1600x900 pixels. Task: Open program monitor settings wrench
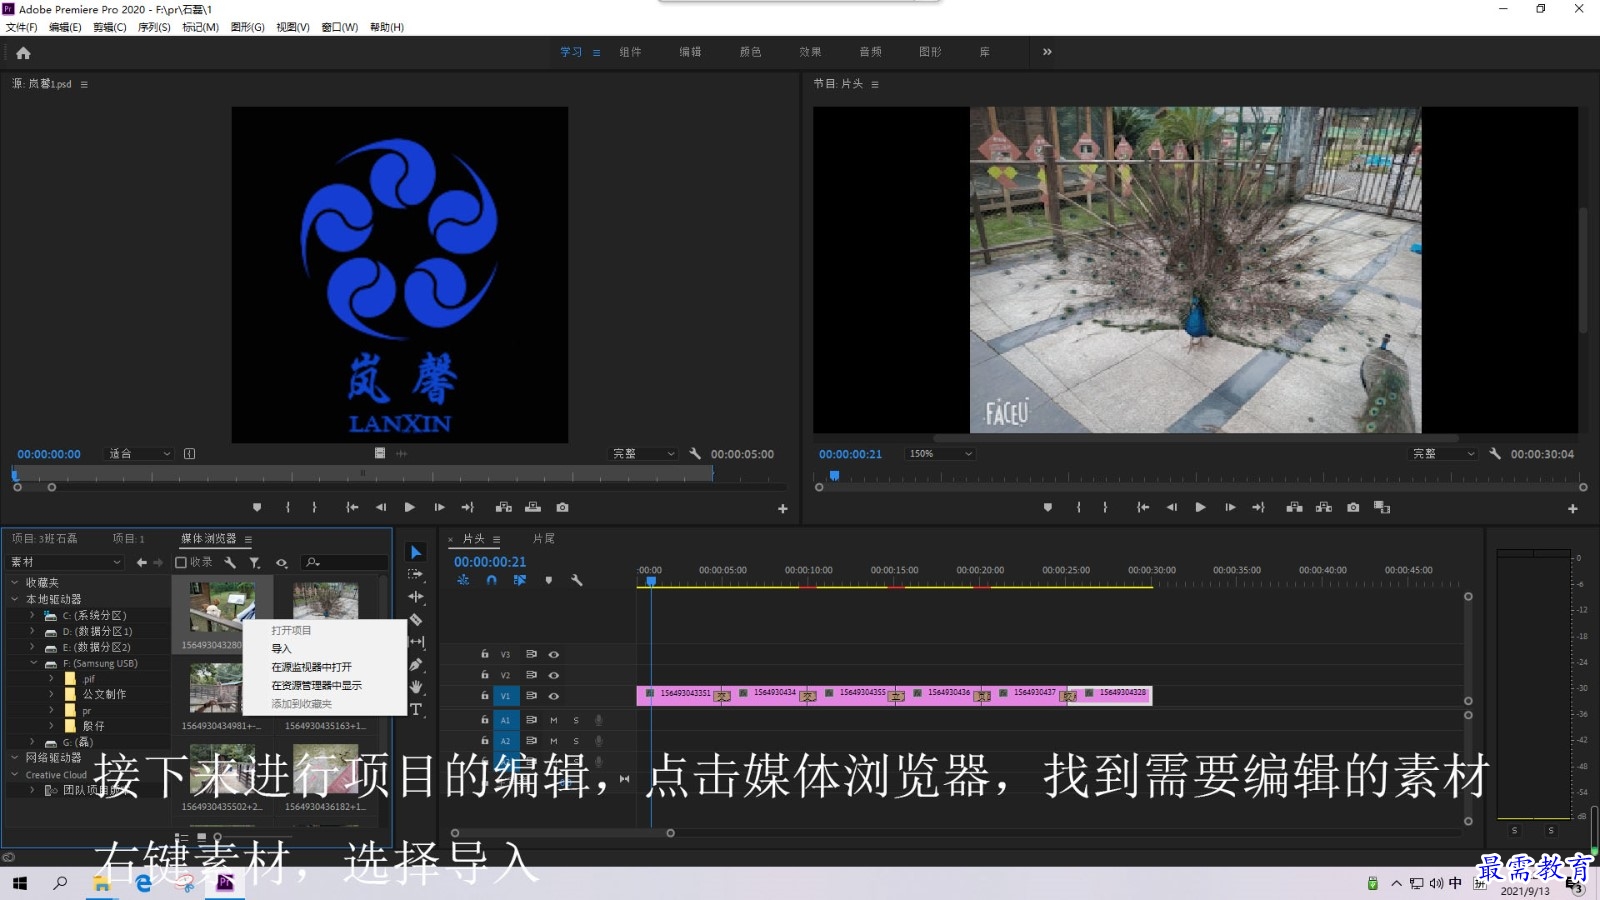tap(1495, 454)
